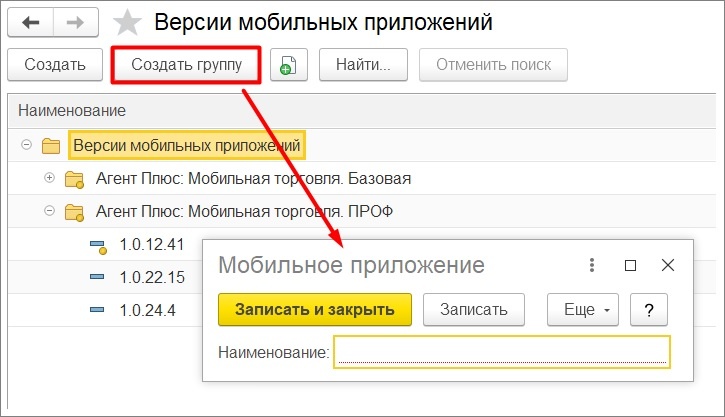
Task: Click the item icon beside 1.0.24.4
Action: [97, 309]
